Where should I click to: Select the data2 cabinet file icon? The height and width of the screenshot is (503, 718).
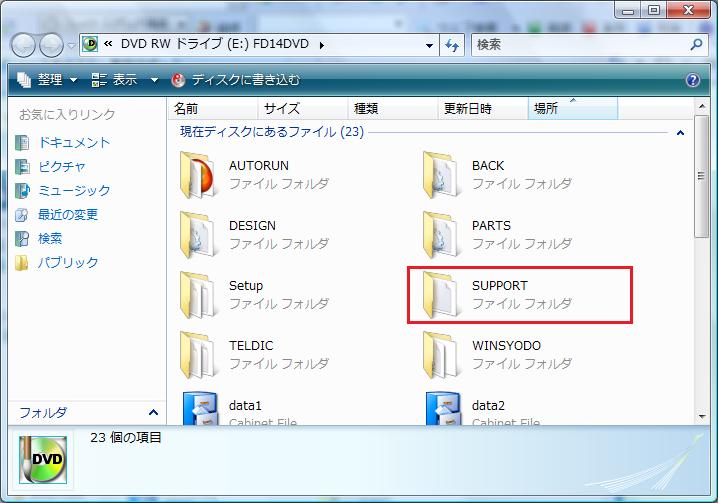coord(443,409)
